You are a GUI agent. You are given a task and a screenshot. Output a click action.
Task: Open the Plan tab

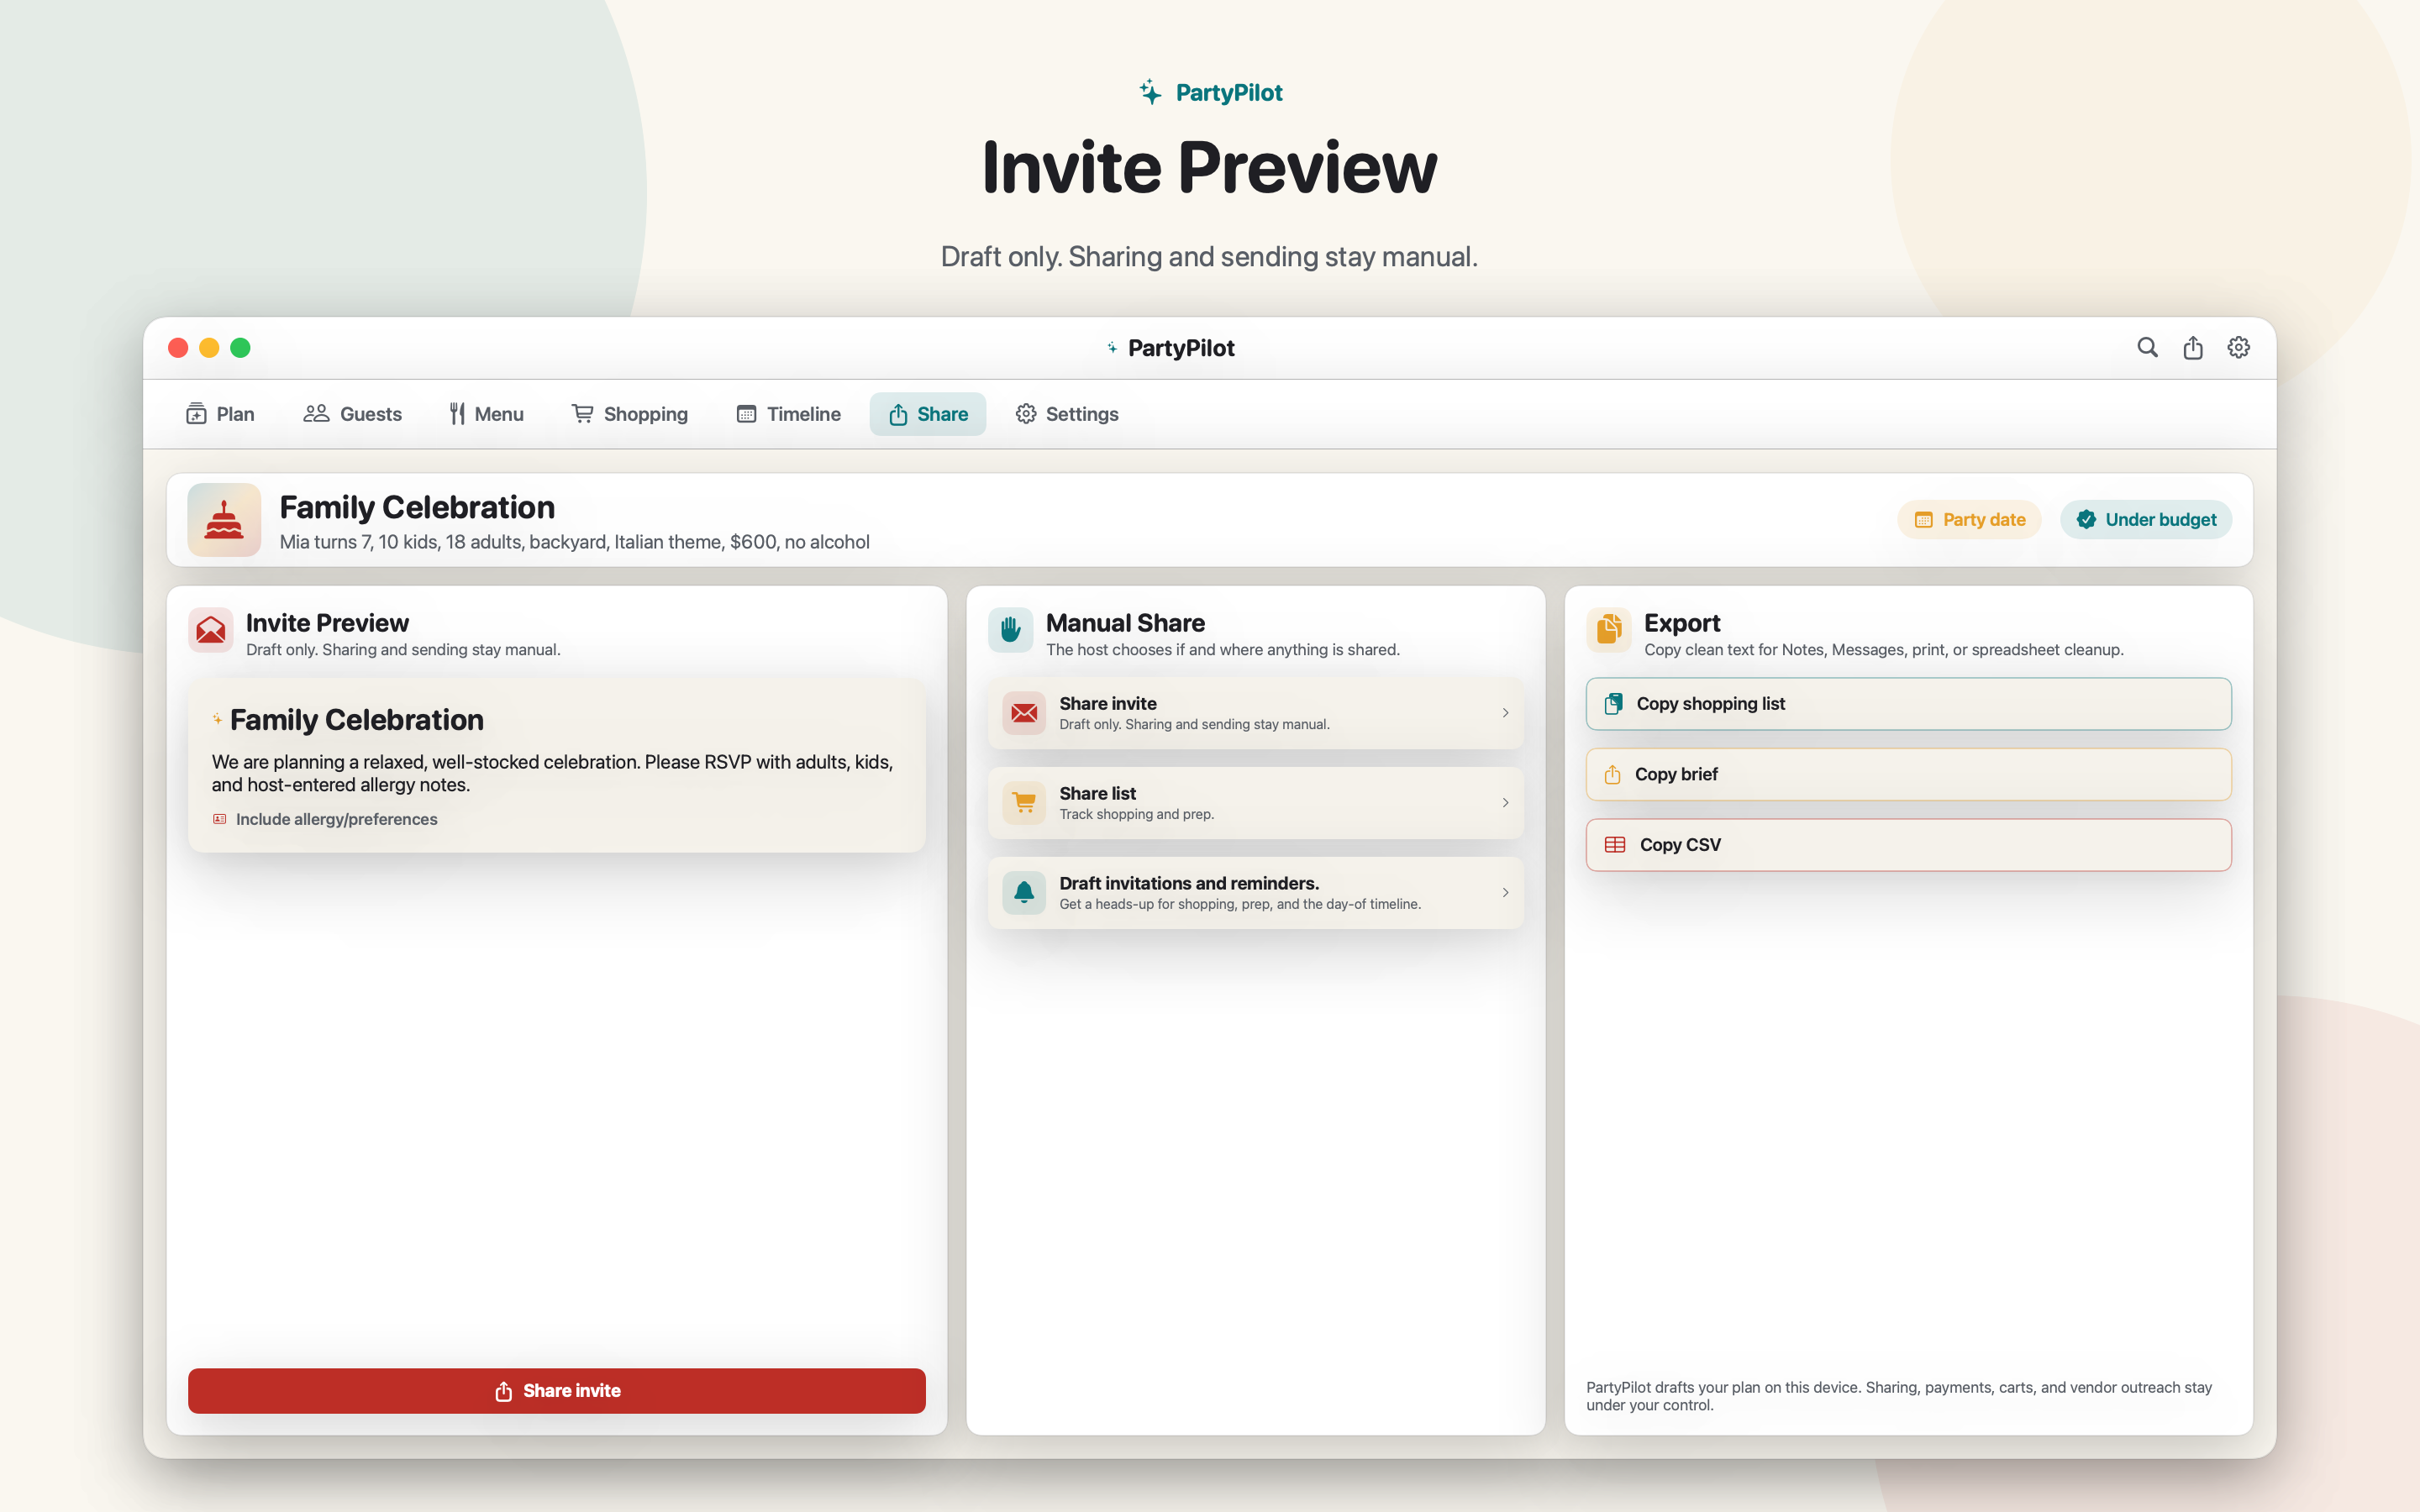pos(220,414)
